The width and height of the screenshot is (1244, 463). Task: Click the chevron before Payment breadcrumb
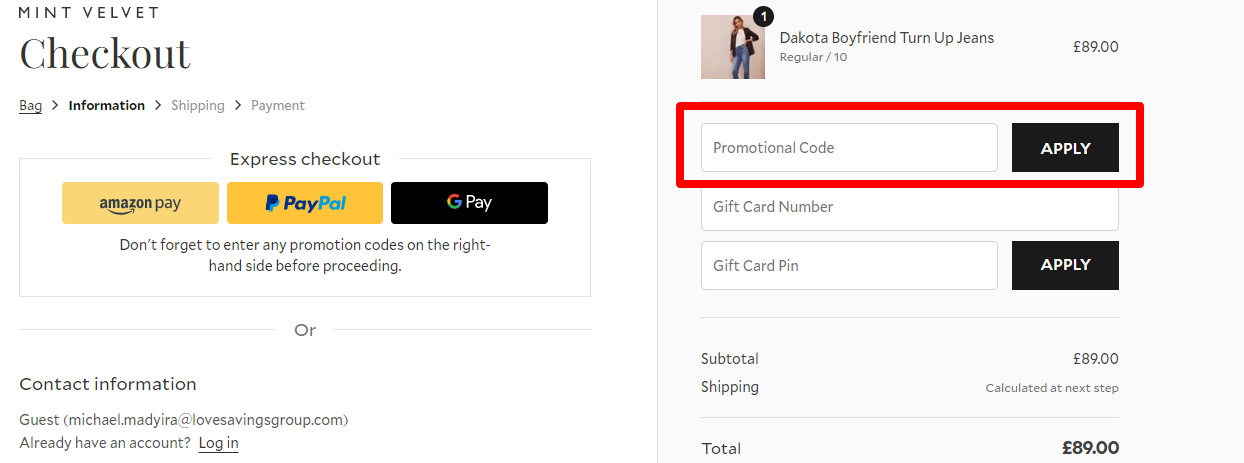pos(238,106)
